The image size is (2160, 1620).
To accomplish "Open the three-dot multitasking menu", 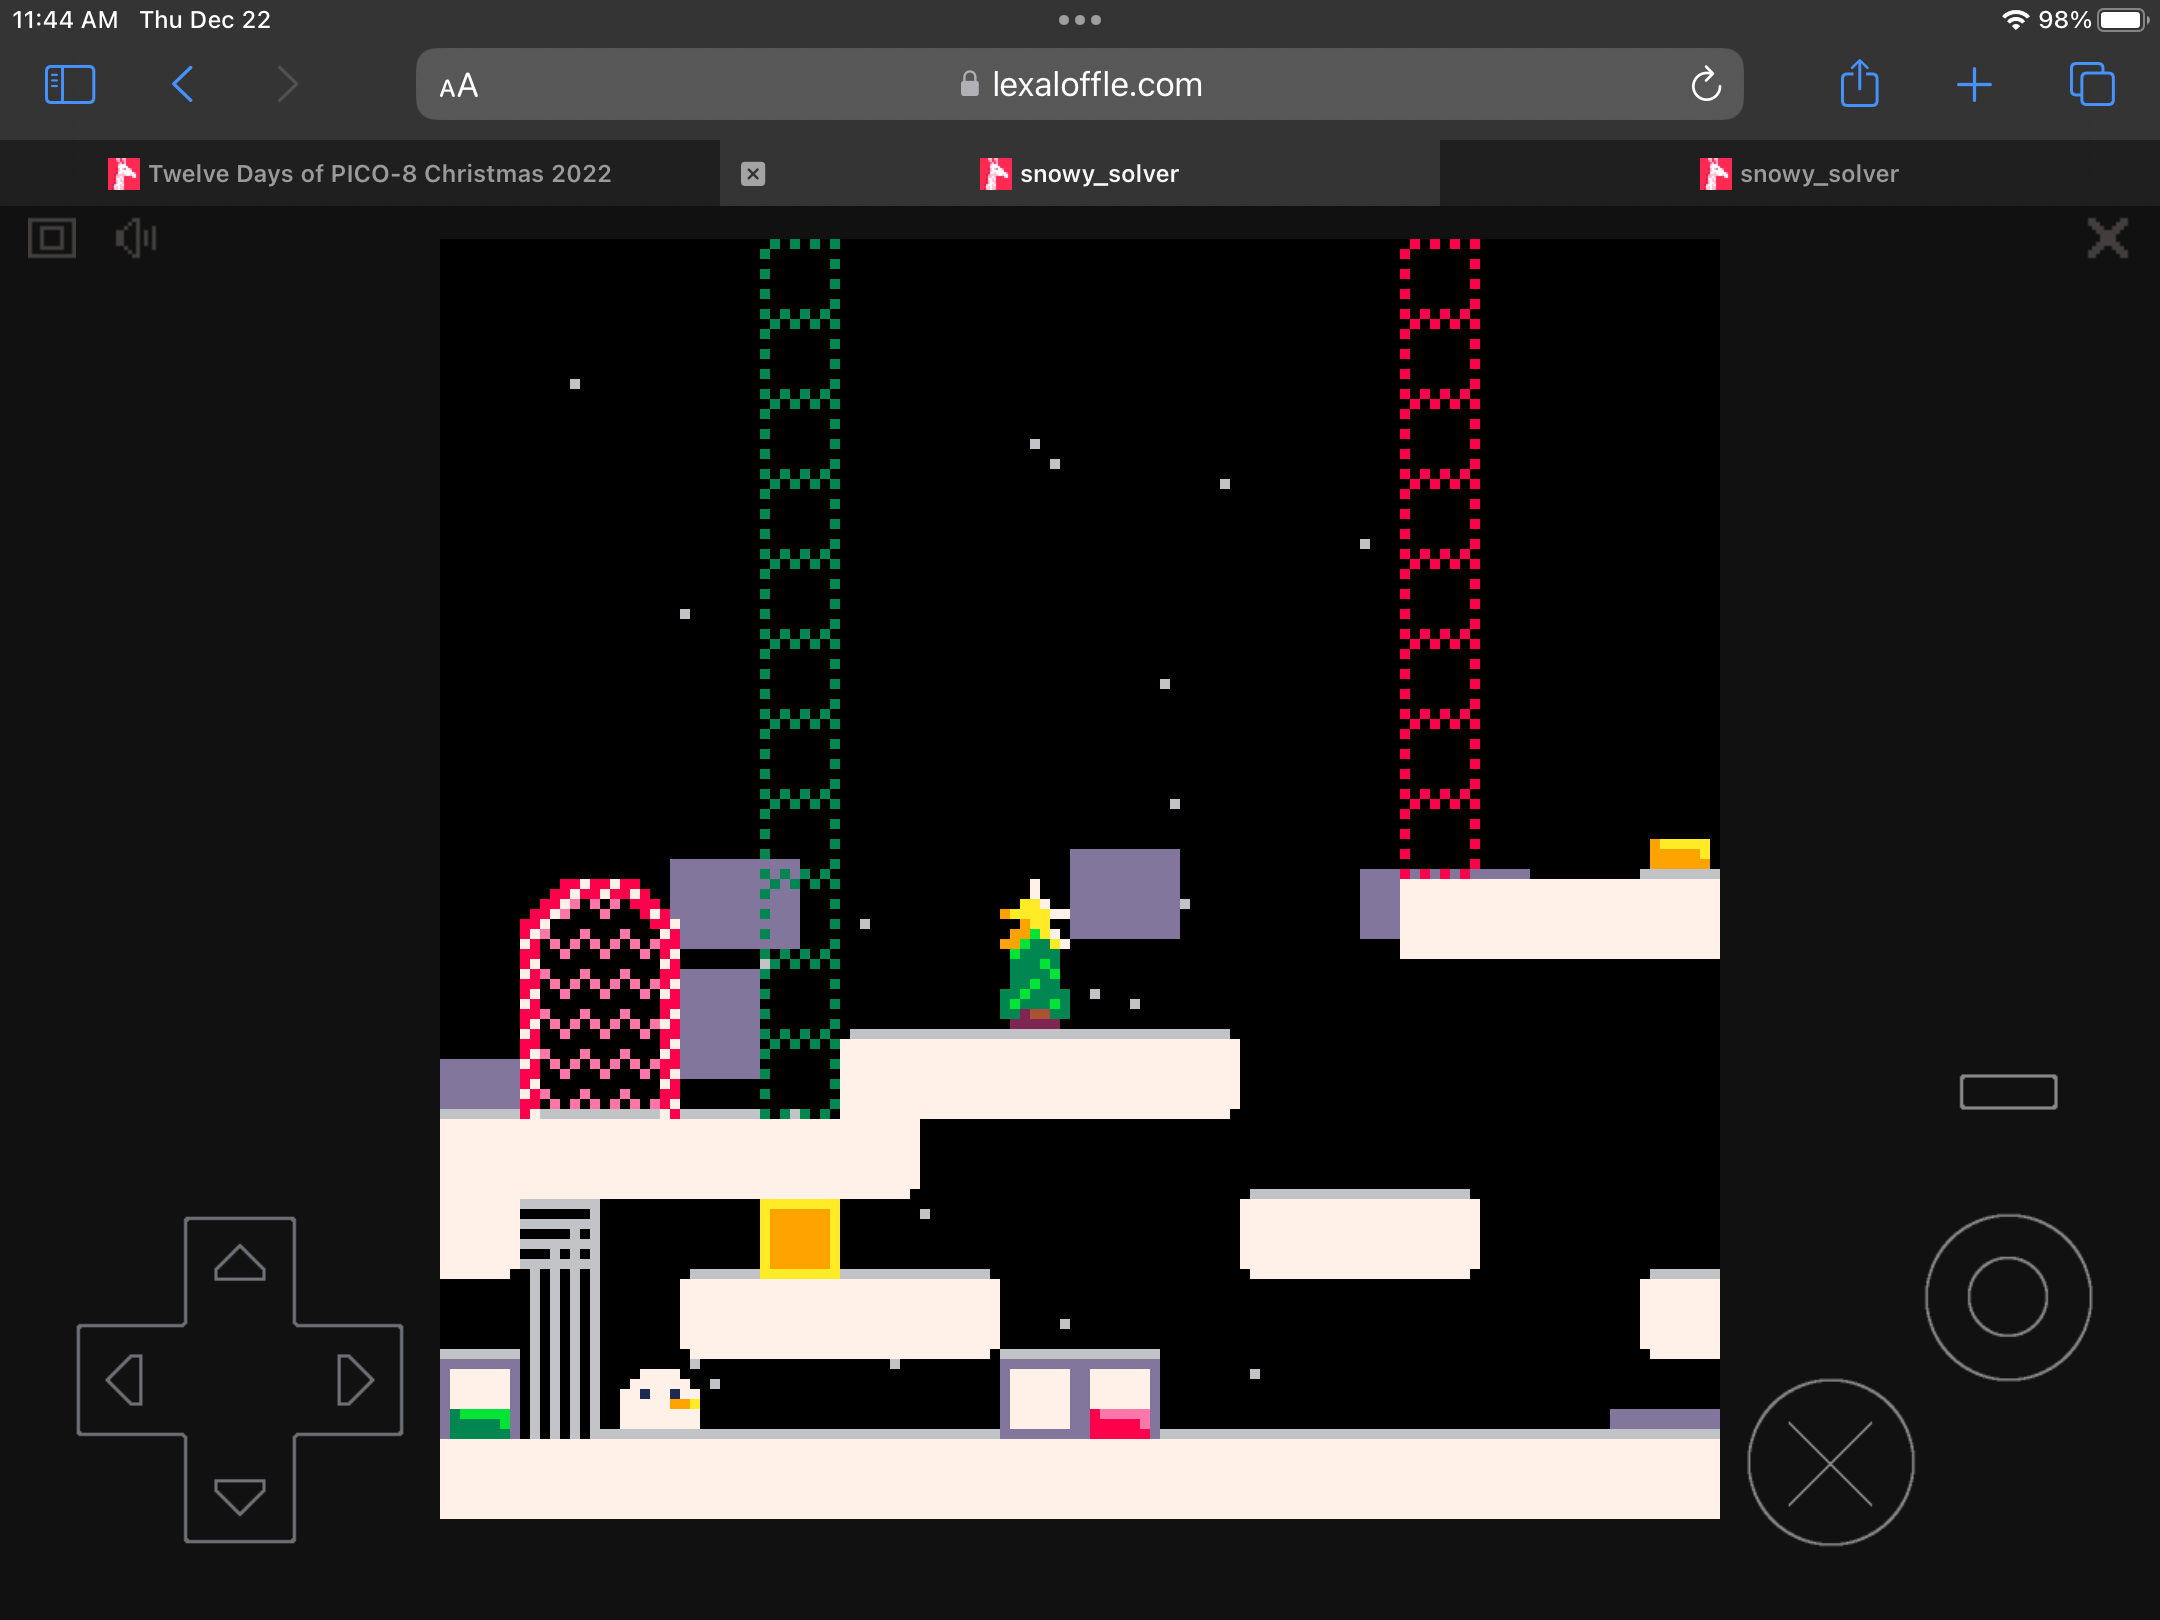I will pyautogui.click(x=1080, y=20).
